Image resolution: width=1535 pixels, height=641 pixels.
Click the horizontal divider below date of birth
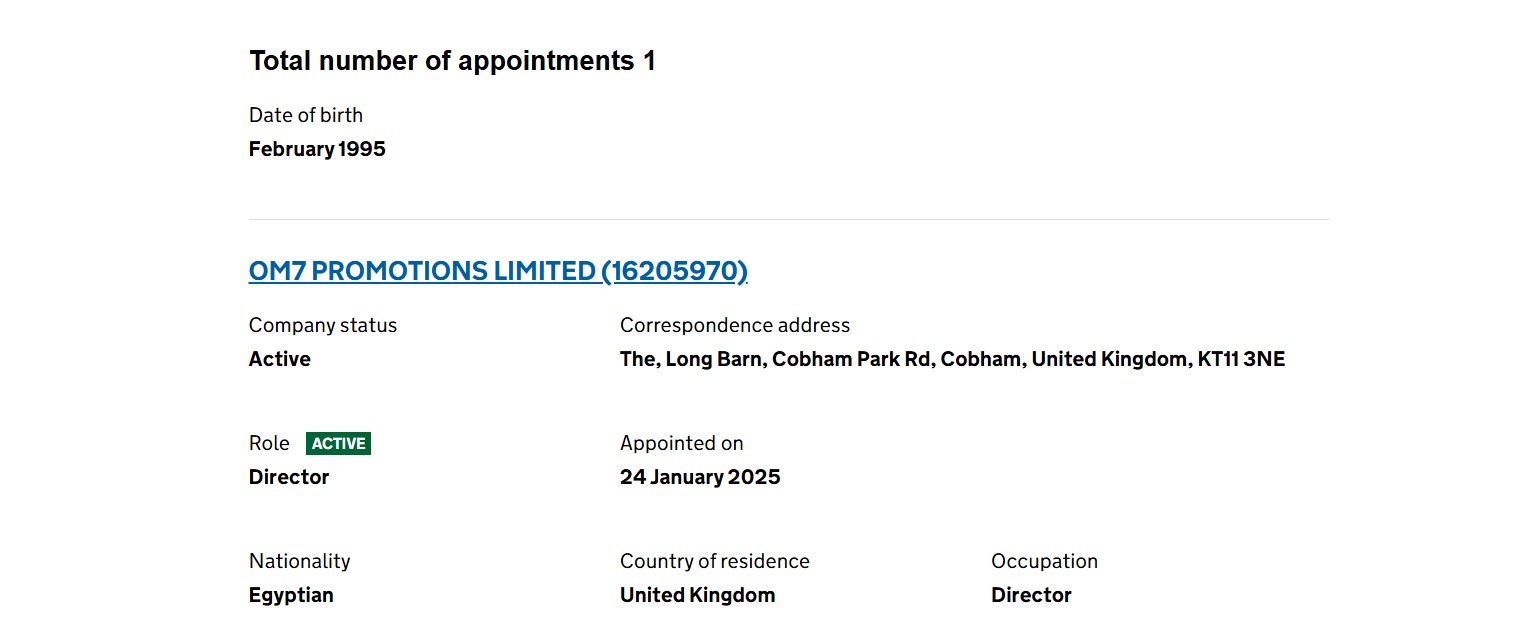(x=789, y=219)
